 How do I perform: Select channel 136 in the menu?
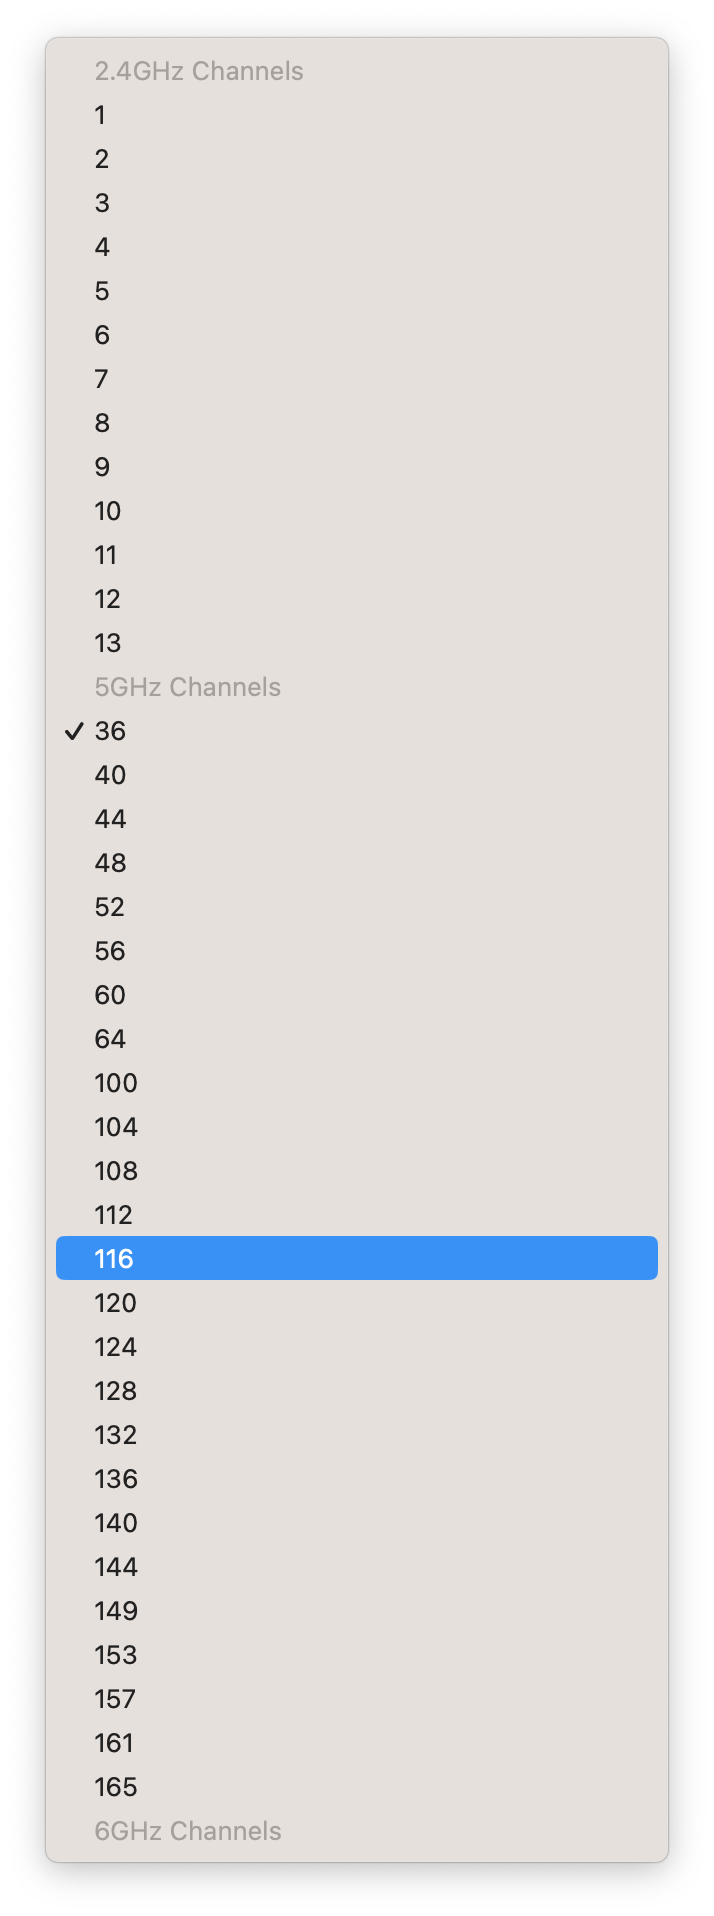pyautogui.click(x=115, y=1479)
